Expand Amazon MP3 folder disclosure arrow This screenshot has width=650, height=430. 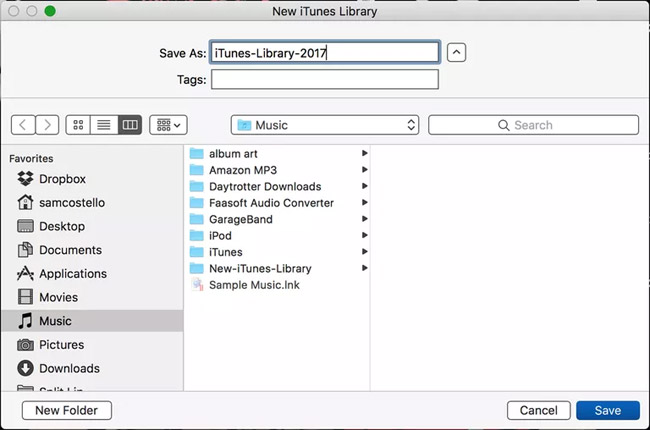(x=364, y=170)
